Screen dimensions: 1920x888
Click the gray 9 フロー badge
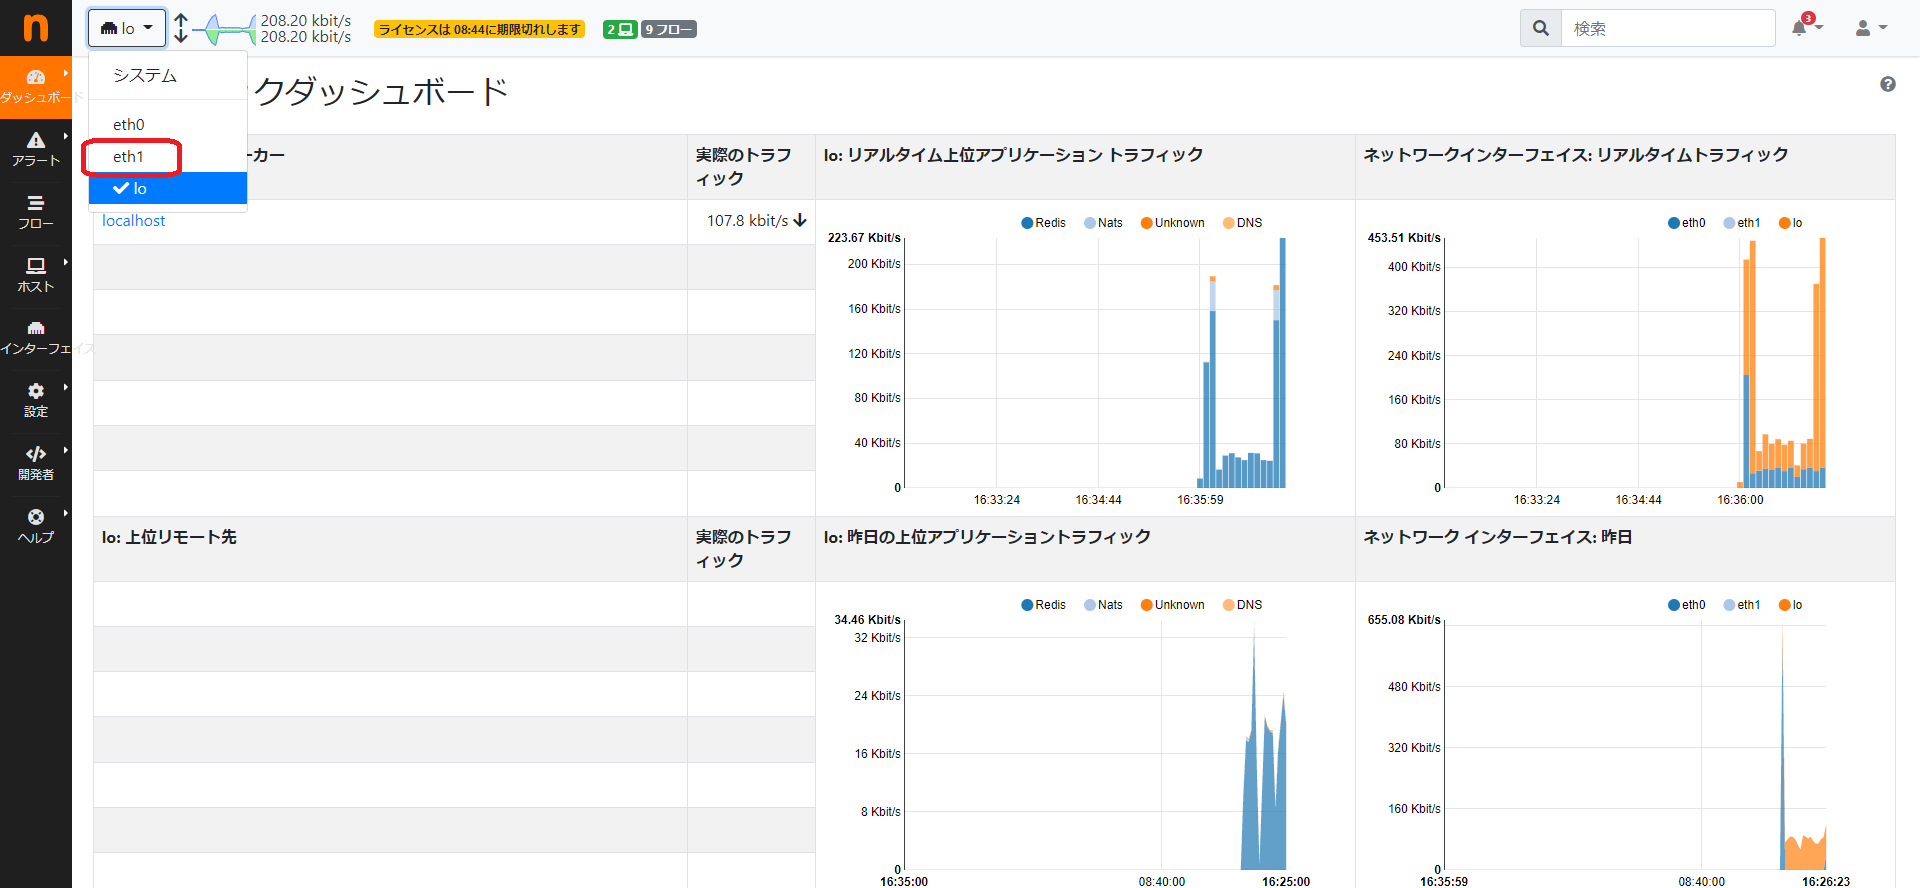pos(669,29)
